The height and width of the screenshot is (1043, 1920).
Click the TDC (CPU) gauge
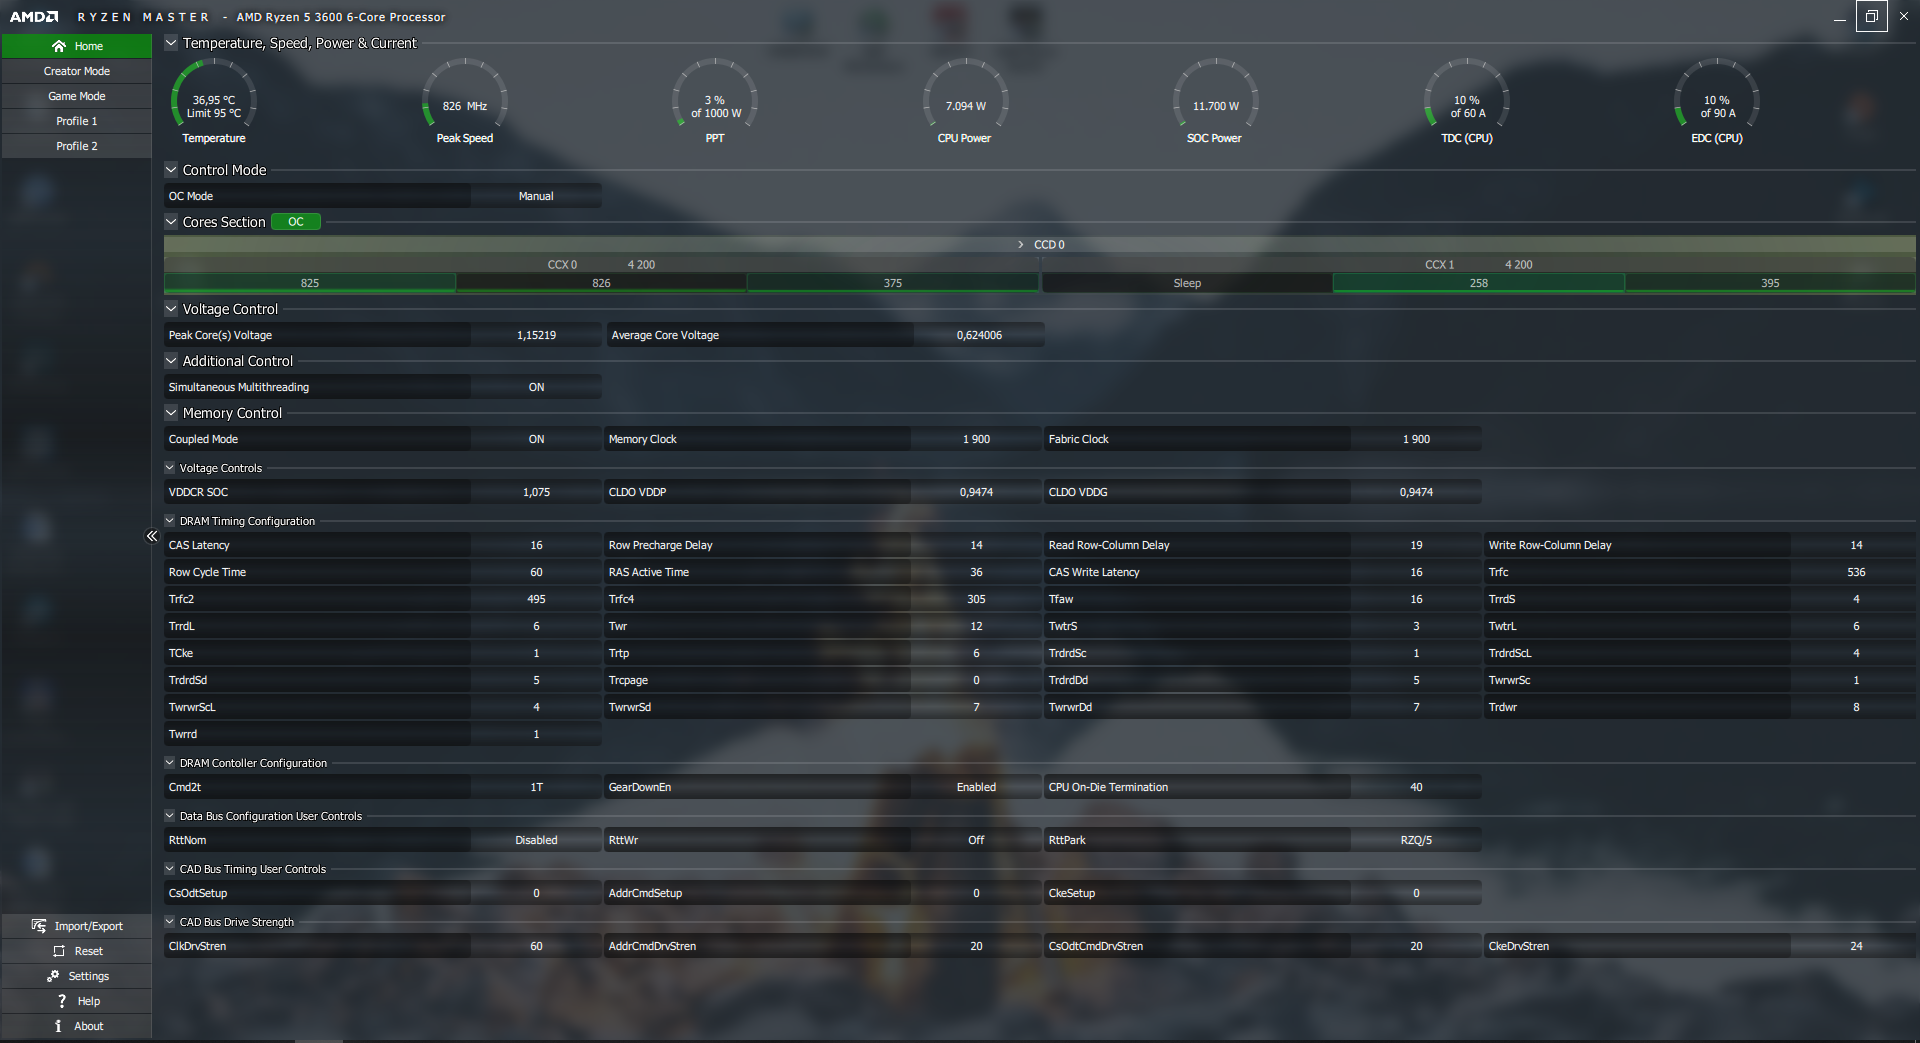[x=1467, y=101]
